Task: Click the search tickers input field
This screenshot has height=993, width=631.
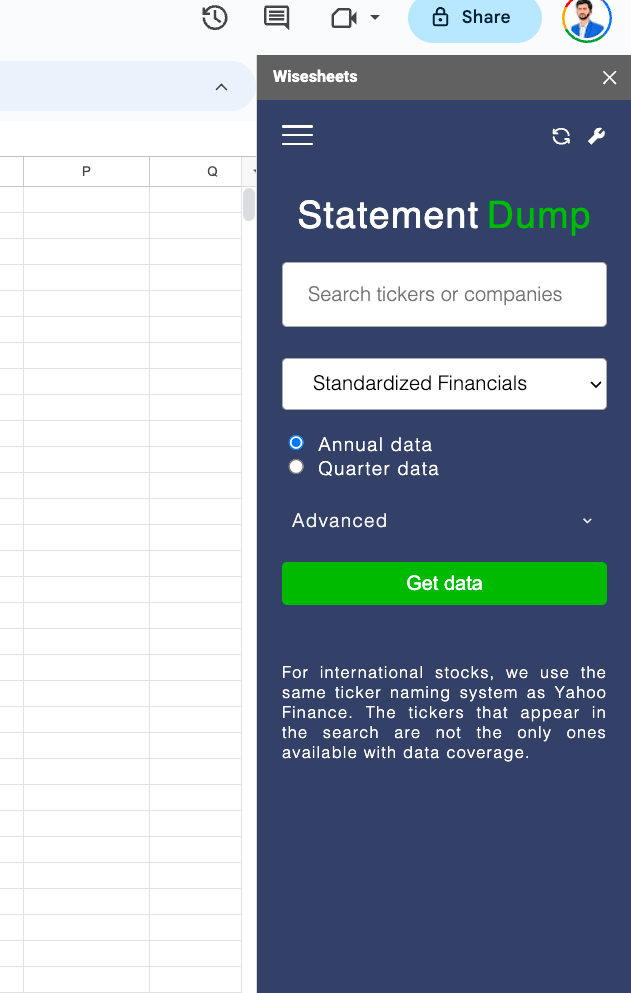Action: [x=444, y=294]
